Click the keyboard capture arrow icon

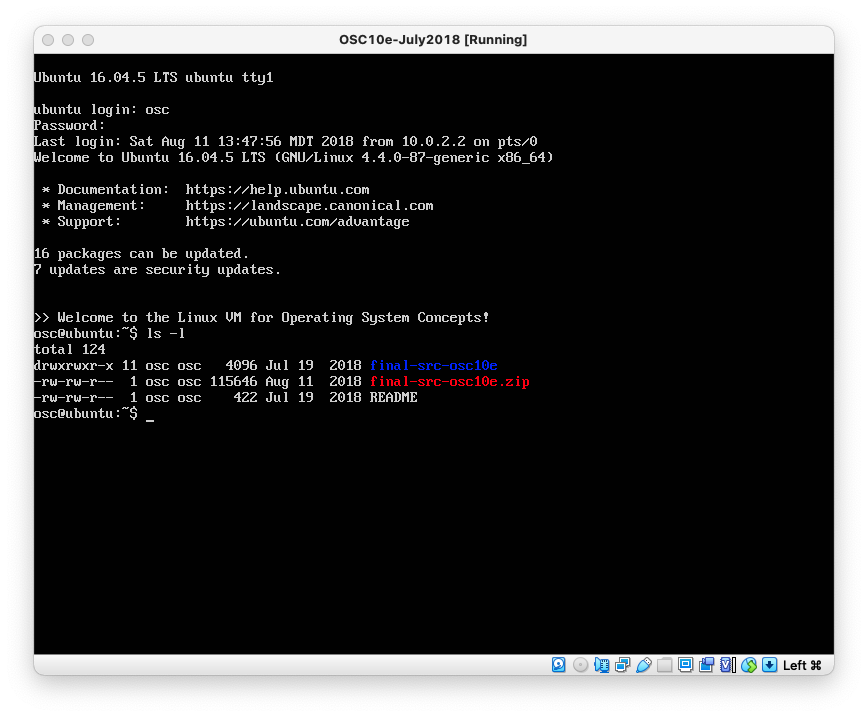click(769, 665)
